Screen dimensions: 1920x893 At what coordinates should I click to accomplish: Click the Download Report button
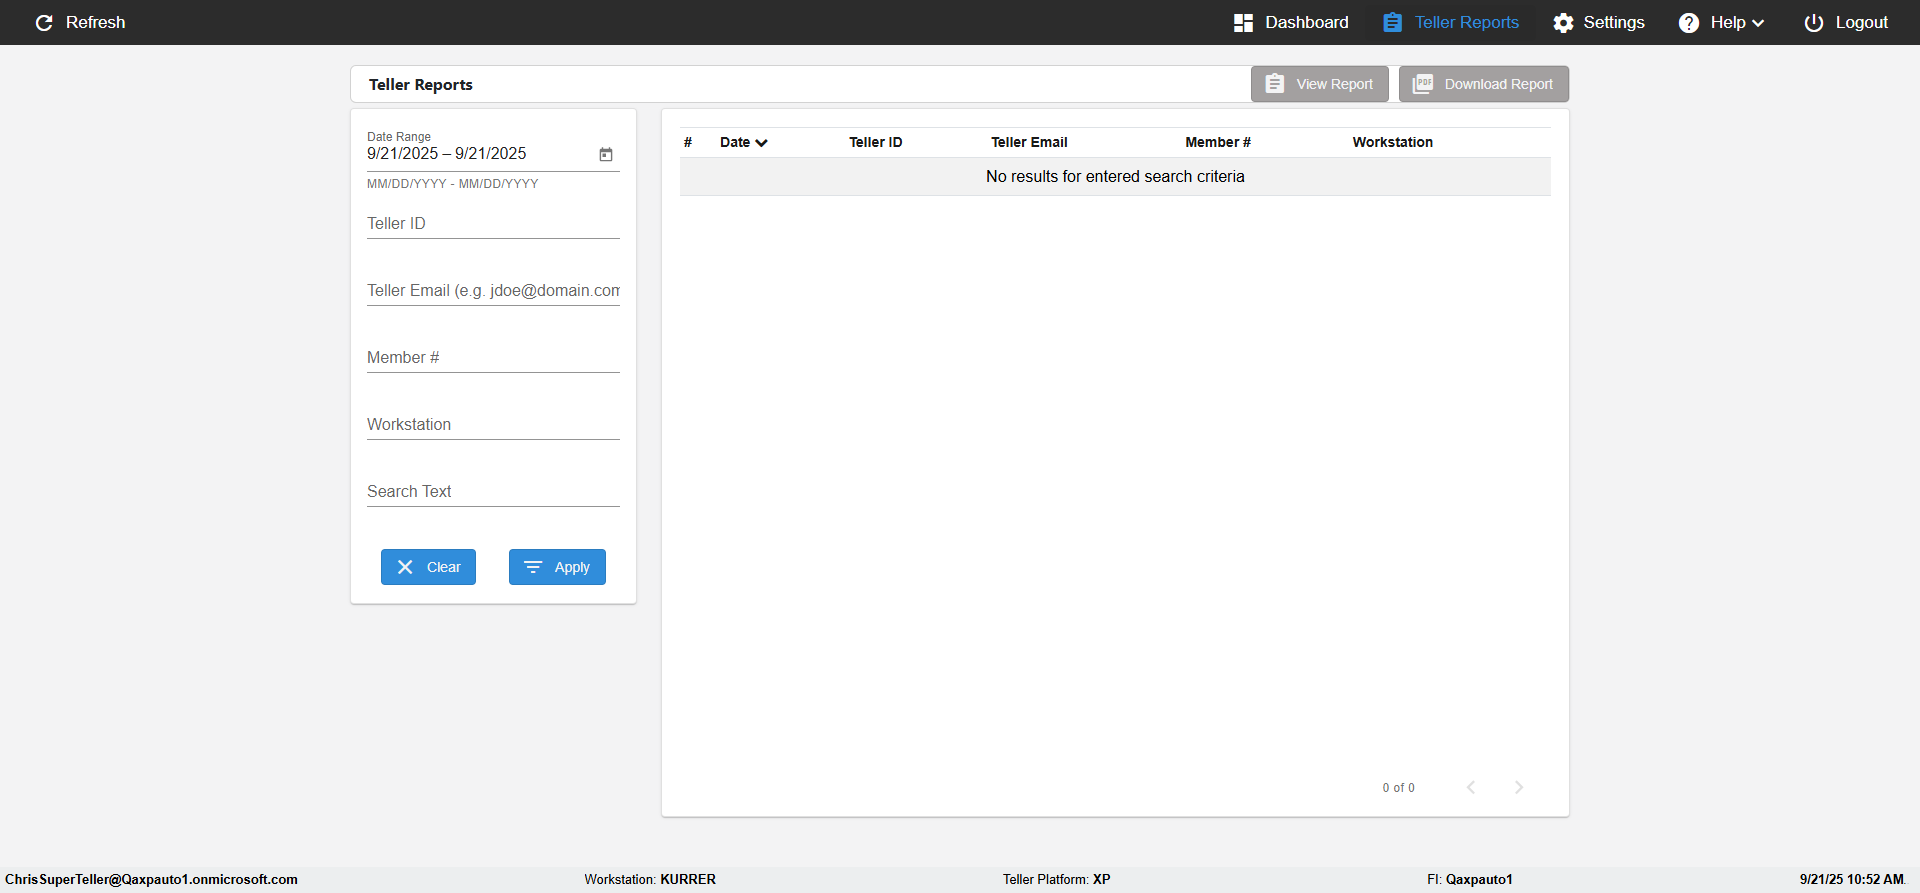[1484, 84]
